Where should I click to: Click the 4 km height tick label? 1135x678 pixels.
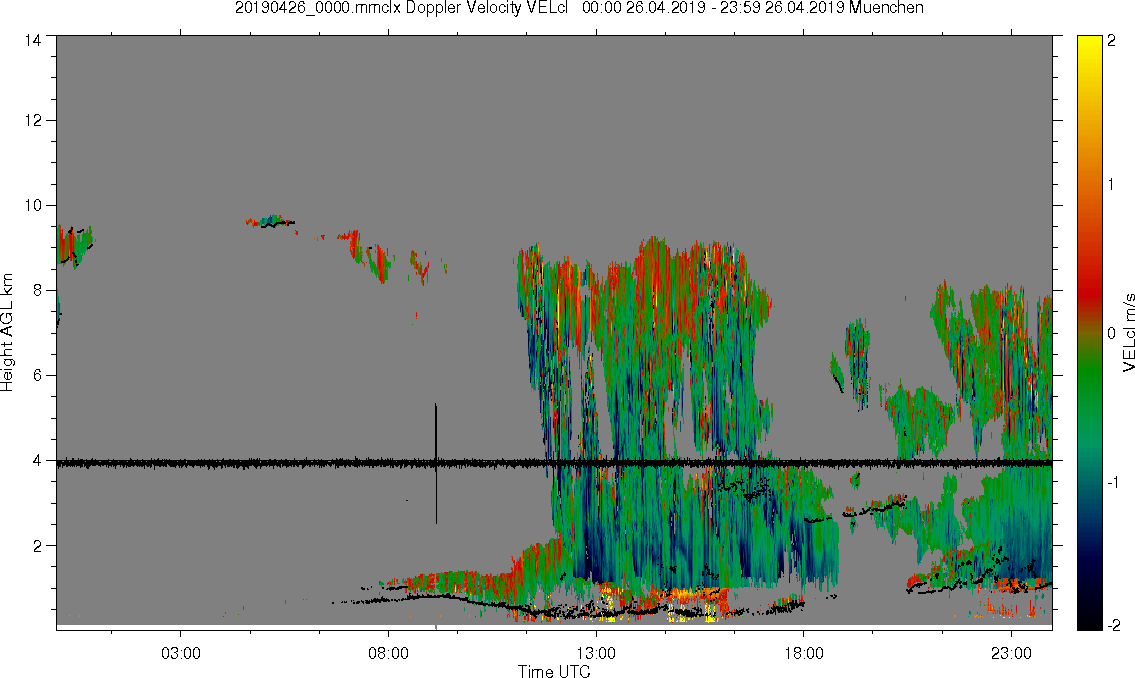(38, 461)
